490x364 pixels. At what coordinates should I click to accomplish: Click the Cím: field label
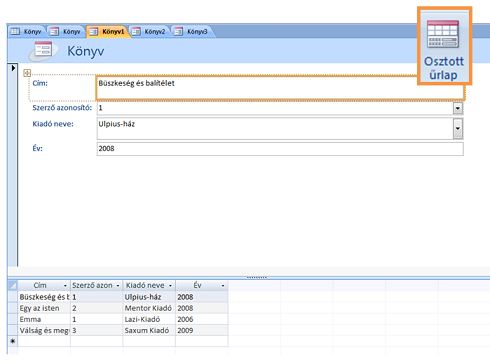coord(40,83)
